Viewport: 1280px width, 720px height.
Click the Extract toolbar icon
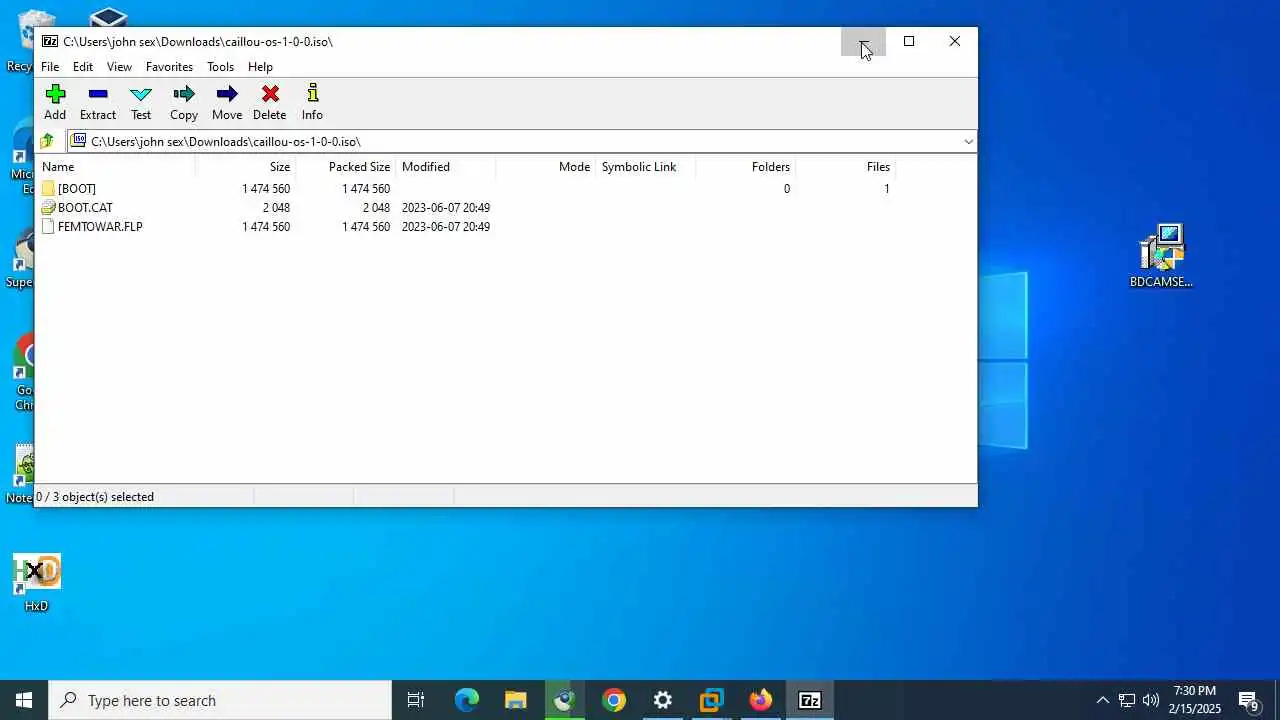pos(98,94)
